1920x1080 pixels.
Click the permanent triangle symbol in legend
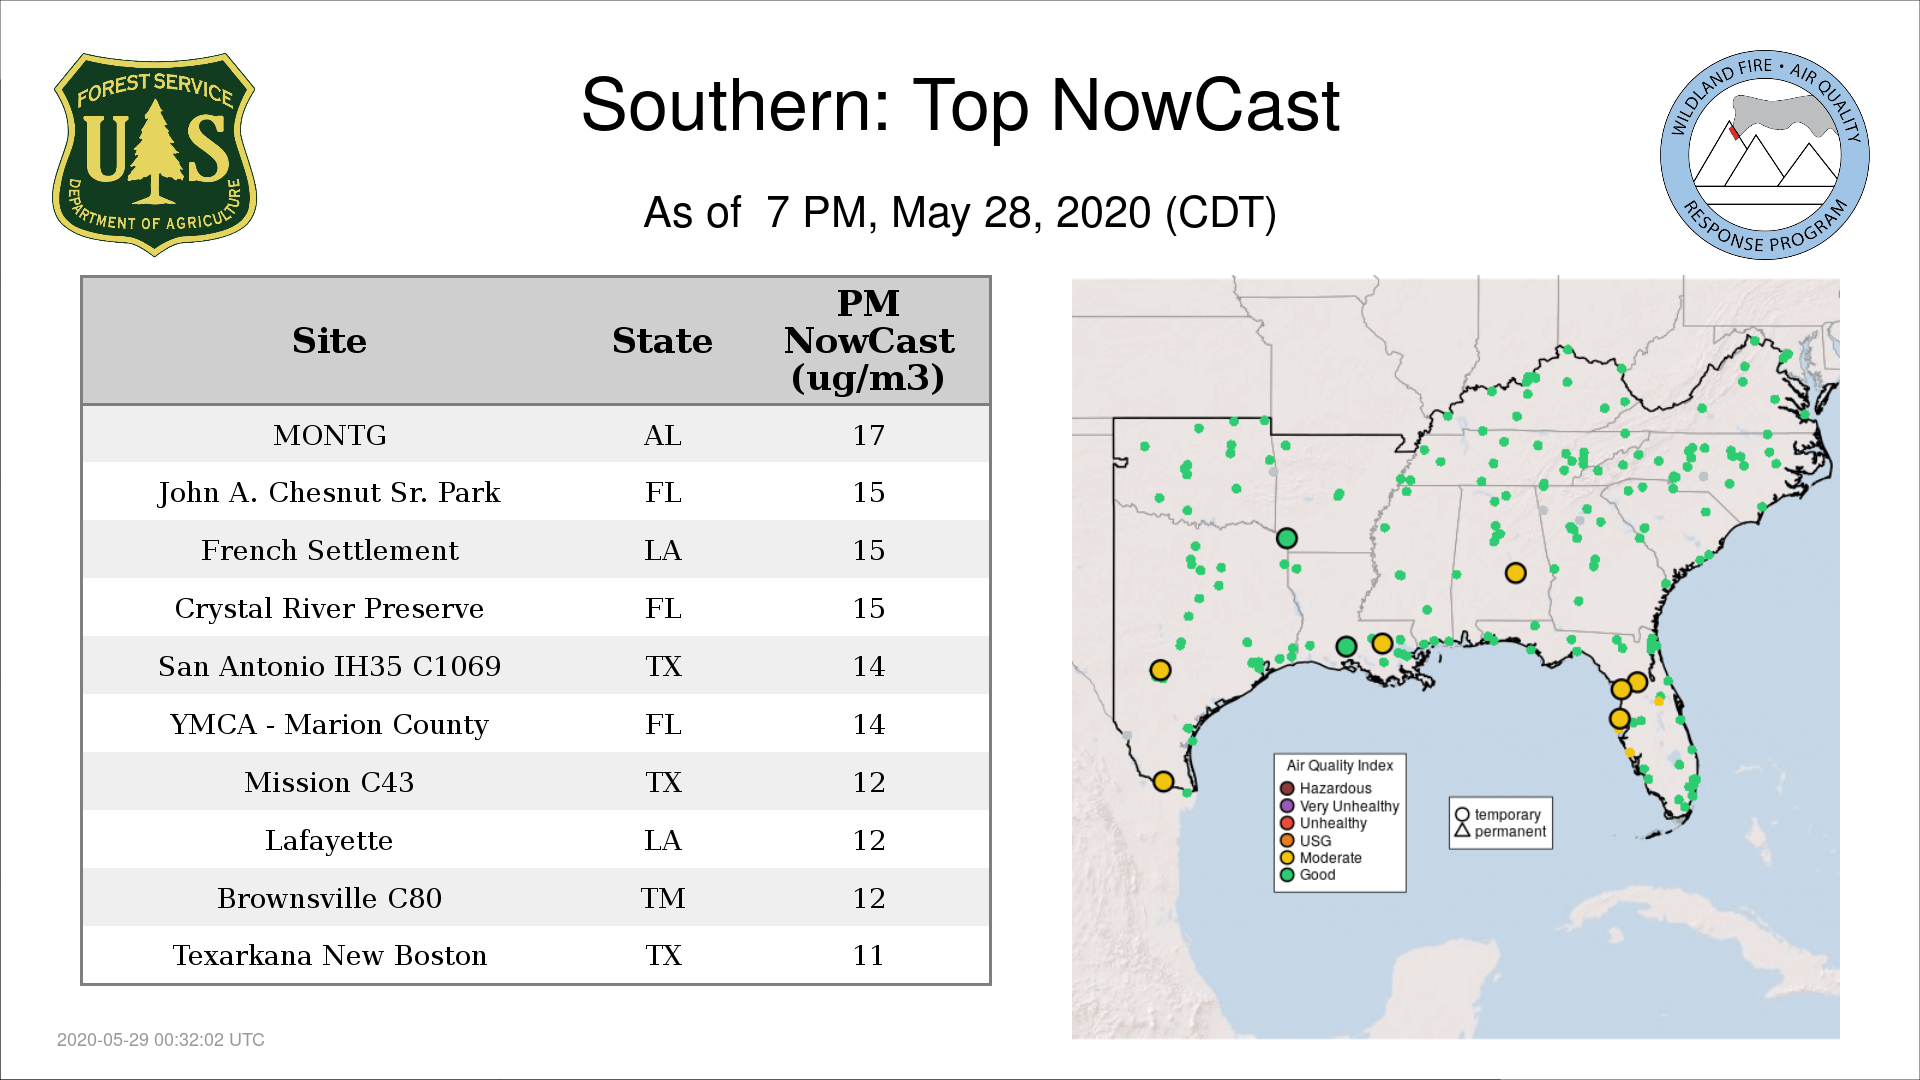(x=1462, y=830)
